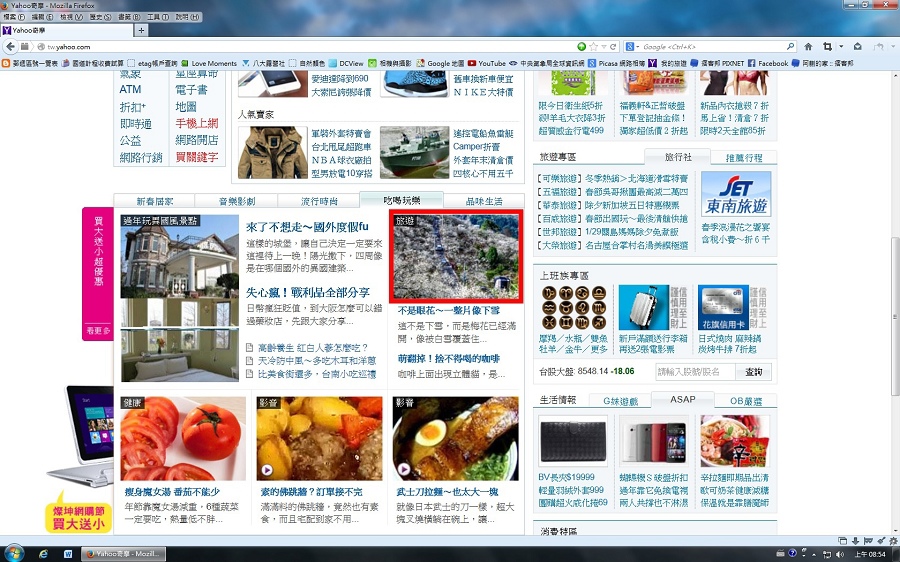Open the Google 地圖 bookmark
900x562 pixels.
440,63
